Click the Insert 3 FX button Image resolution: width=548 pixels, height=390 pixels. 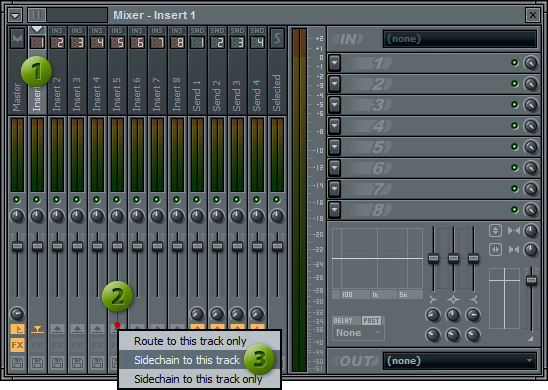coord(77,345)
